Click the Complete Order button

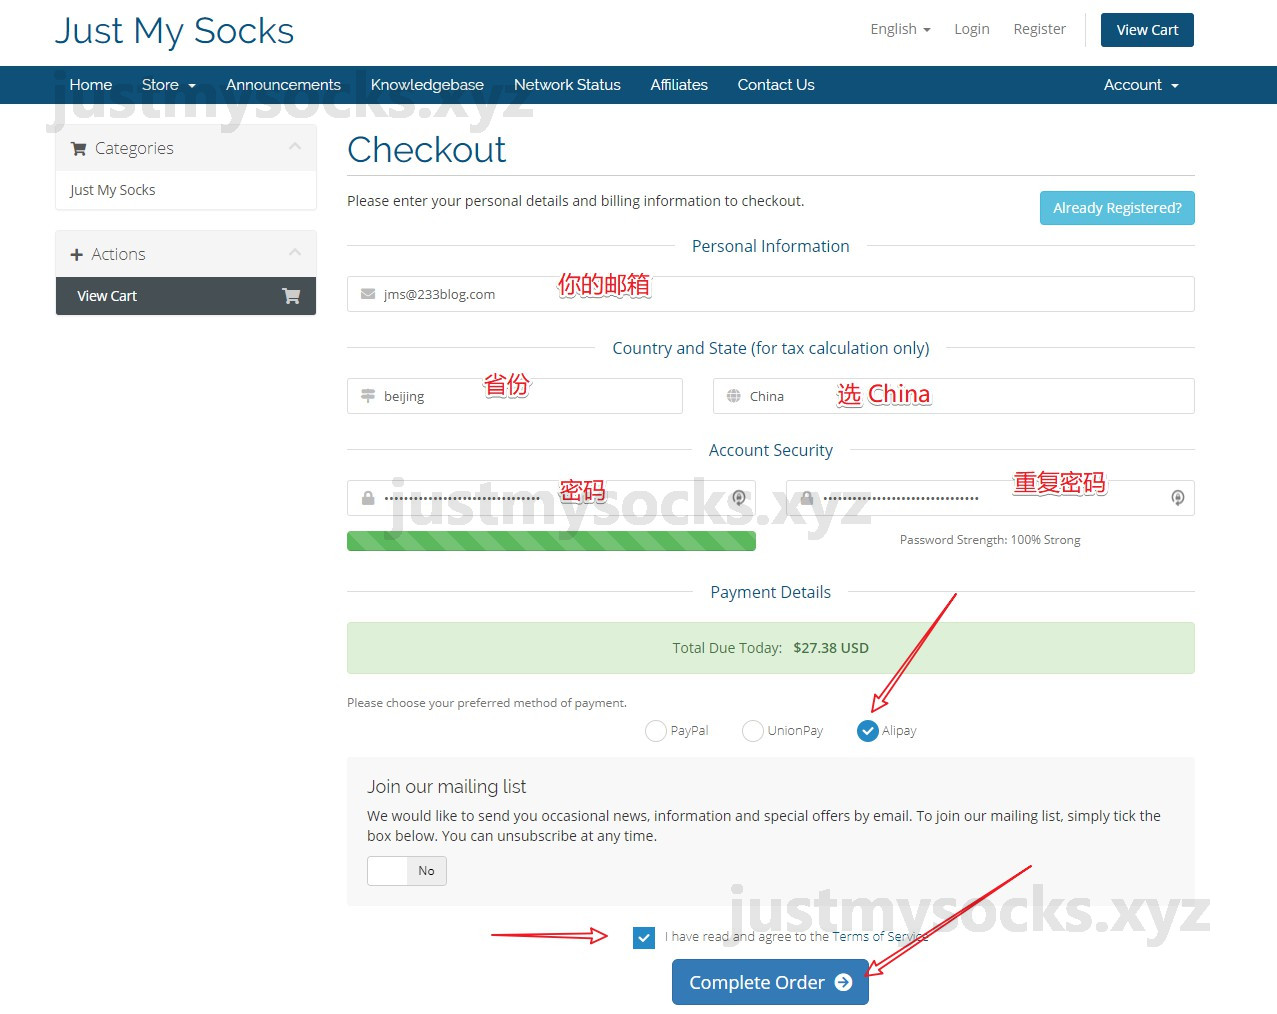tap(770, 982)
